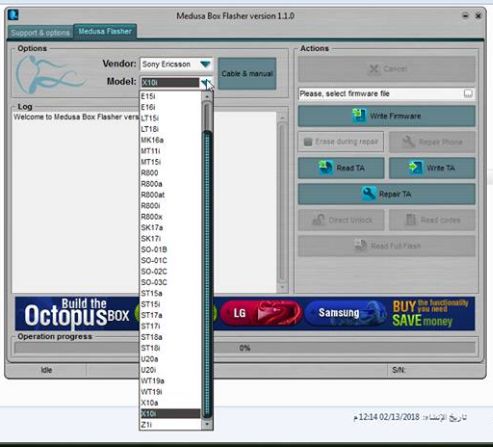
Task: Click the Read TA icon
Action: tap(326, 167)
